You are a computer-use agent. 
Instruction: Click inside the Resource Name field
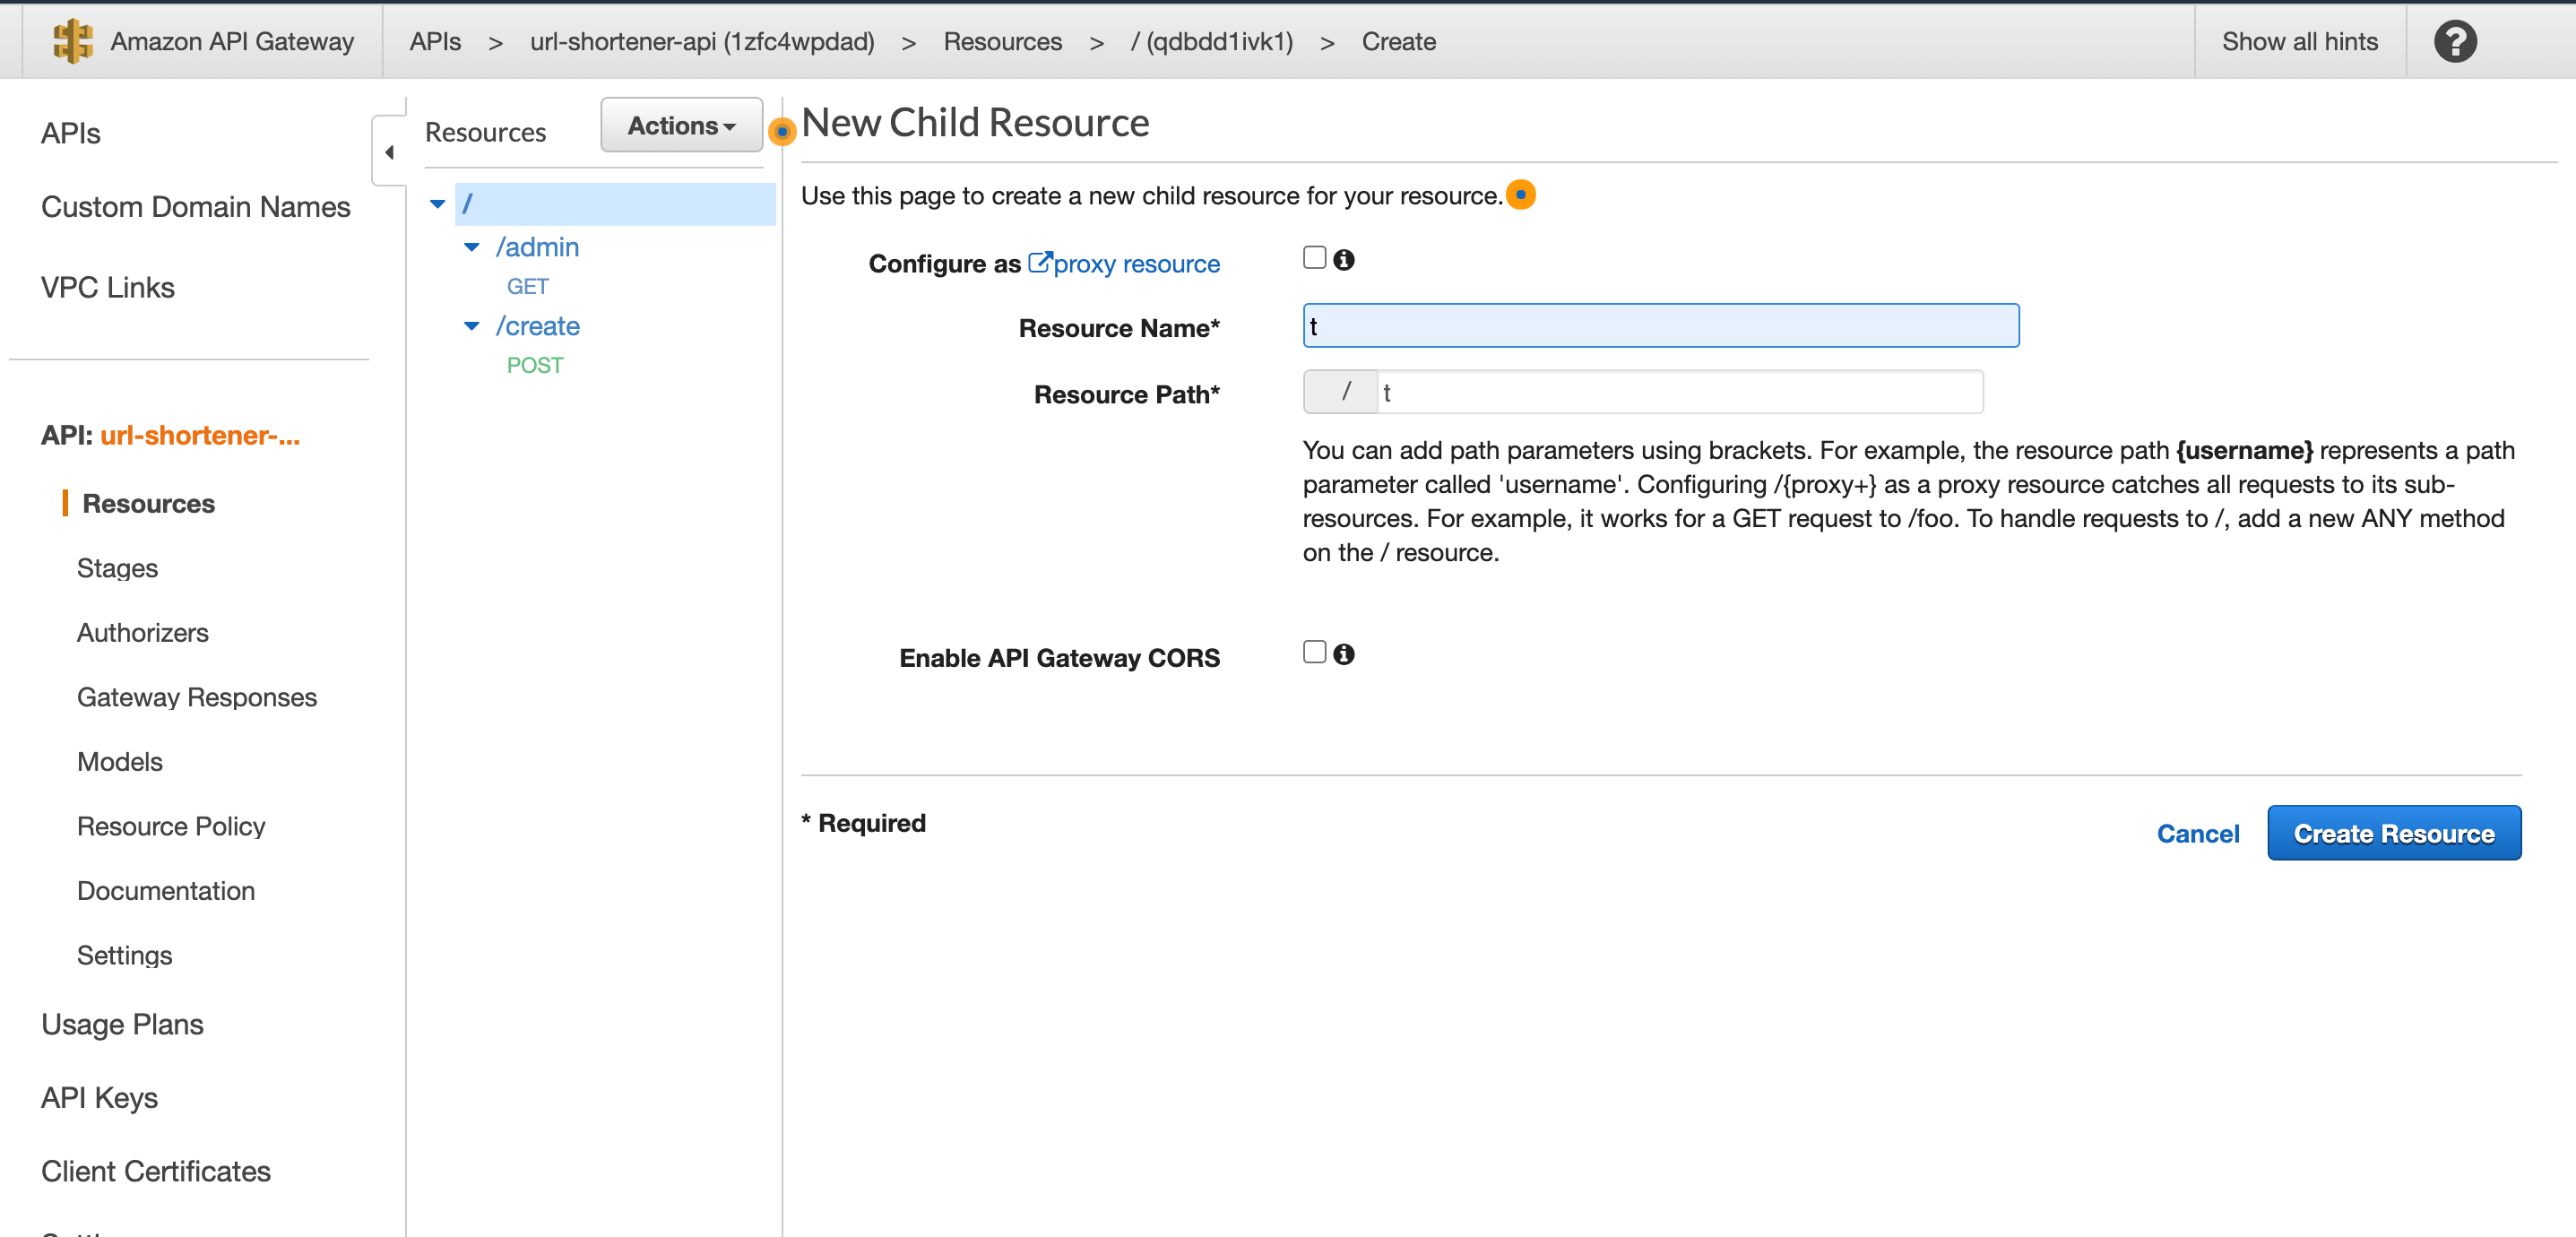[x=1660, y=326]
